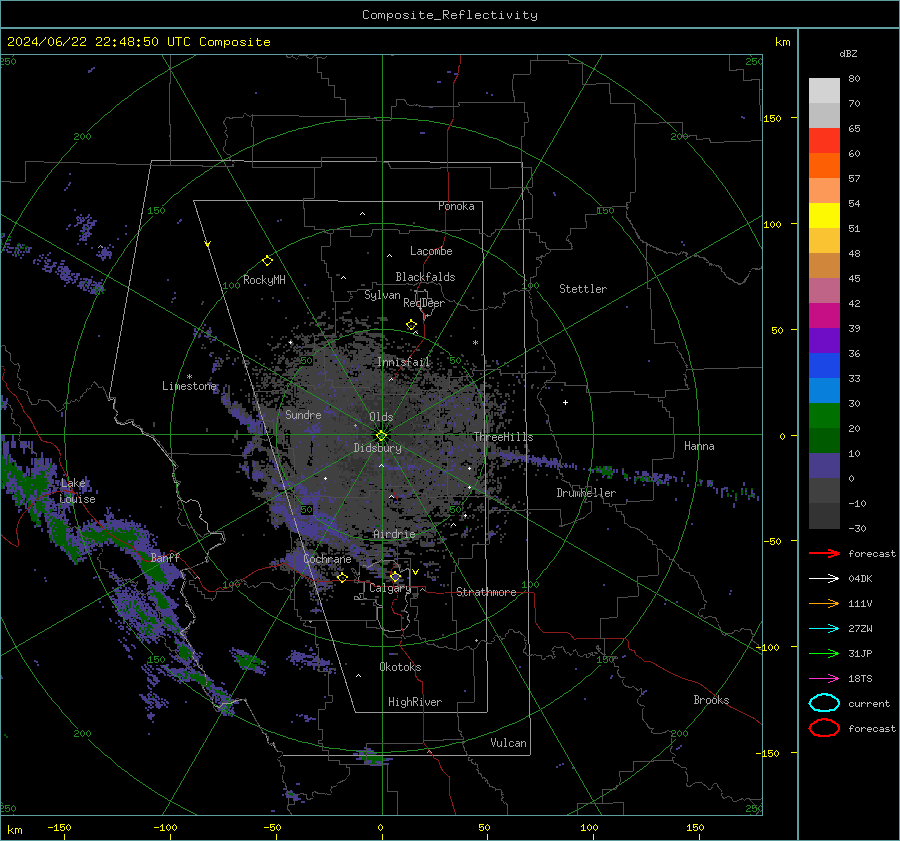Image resolution: width=900 pixels, height=841 pixels.
Task: Click the Lake Louise label
Action: (x=77, y=491)
